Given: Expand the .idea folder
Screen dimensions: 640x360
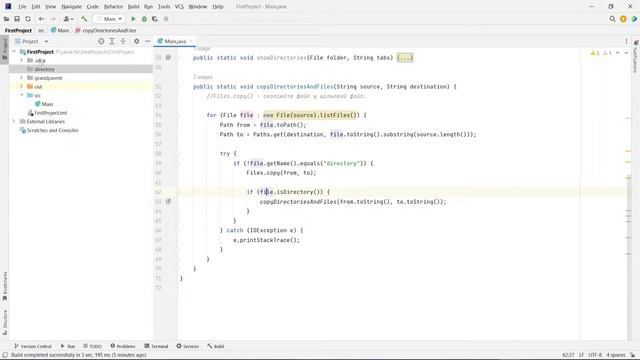Looking at the screenshot, I should click(22, 60).
